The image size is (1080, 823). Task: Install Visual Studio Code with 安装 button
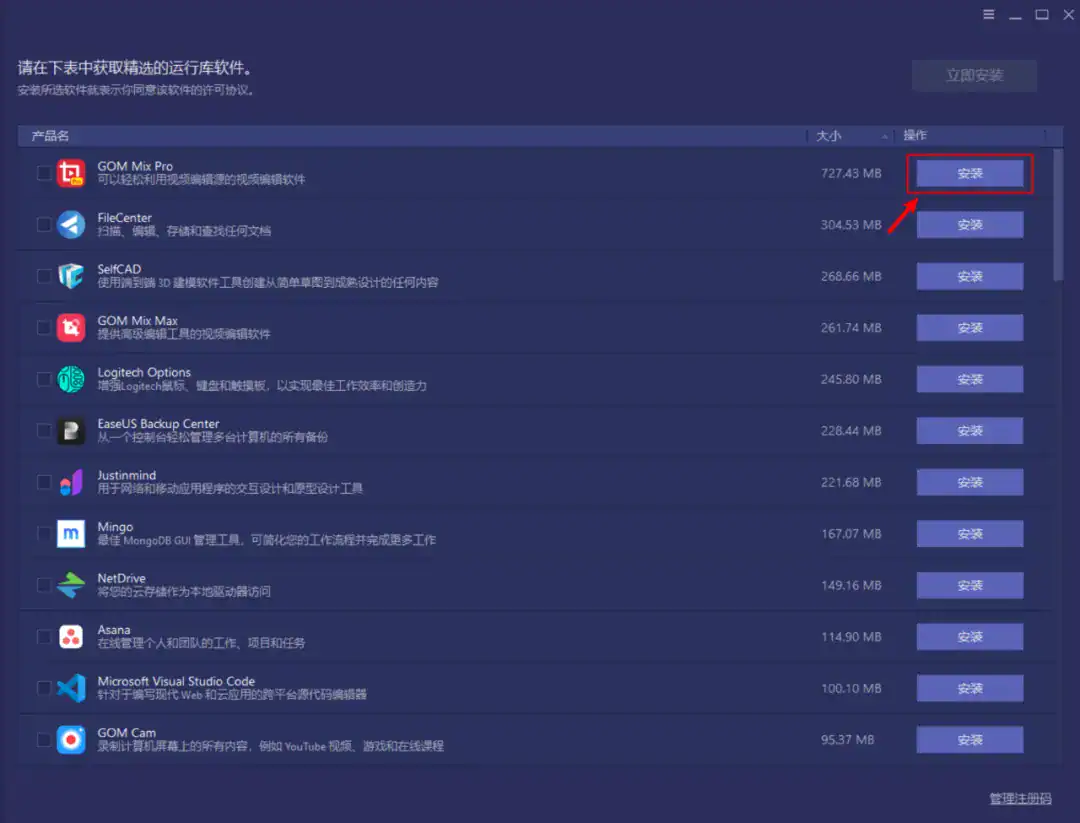970,688
